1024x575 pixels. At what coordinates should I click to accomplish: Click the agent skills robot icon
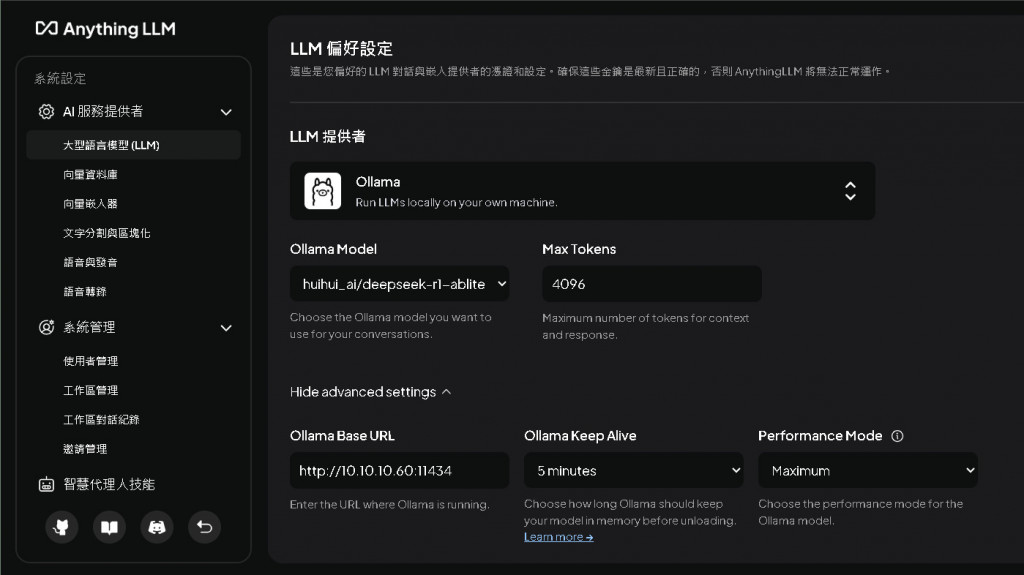[x=46, y=484]
